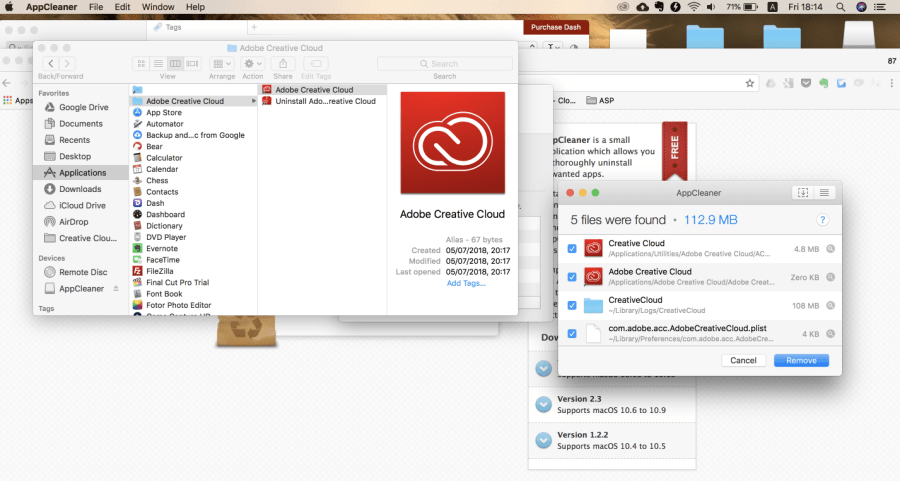Click the Remove button in AppCleaner
Image resolution: width=900 pixels, height=481 pixels.
click(801, 360)
